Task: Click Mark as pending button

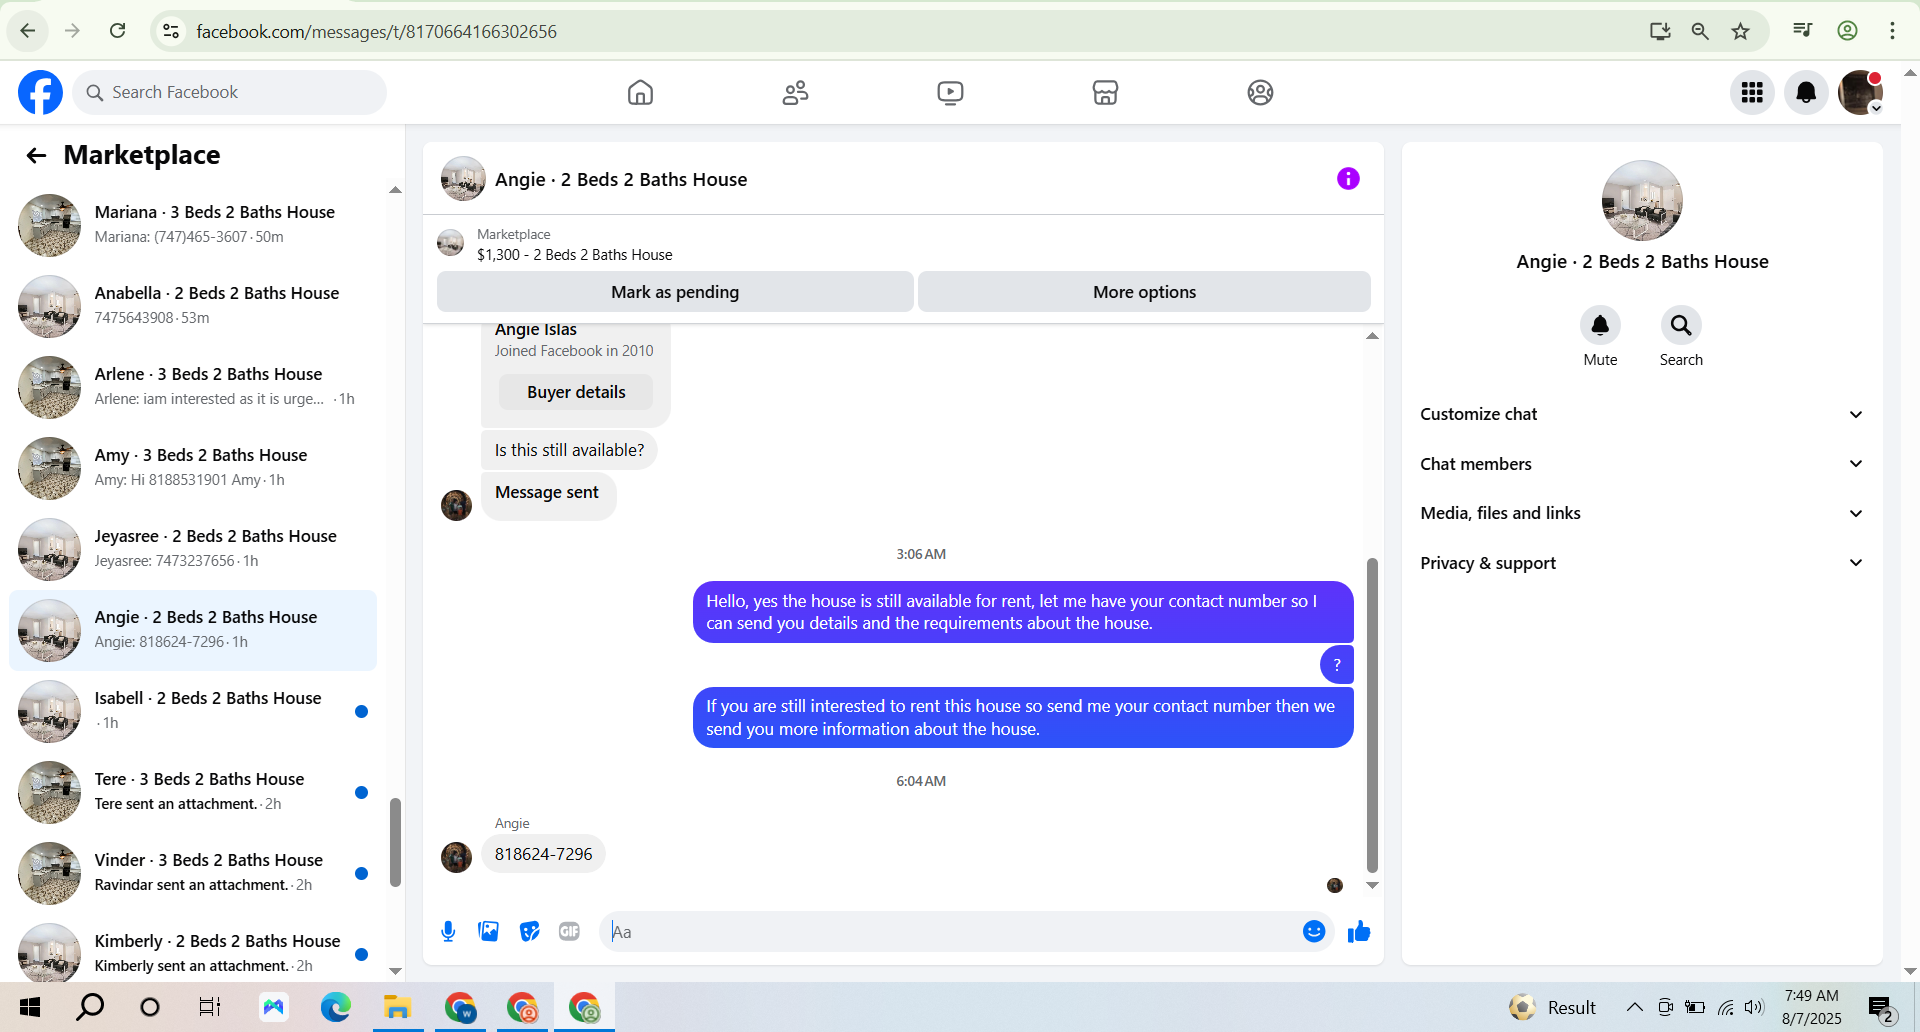Action: 675,292
